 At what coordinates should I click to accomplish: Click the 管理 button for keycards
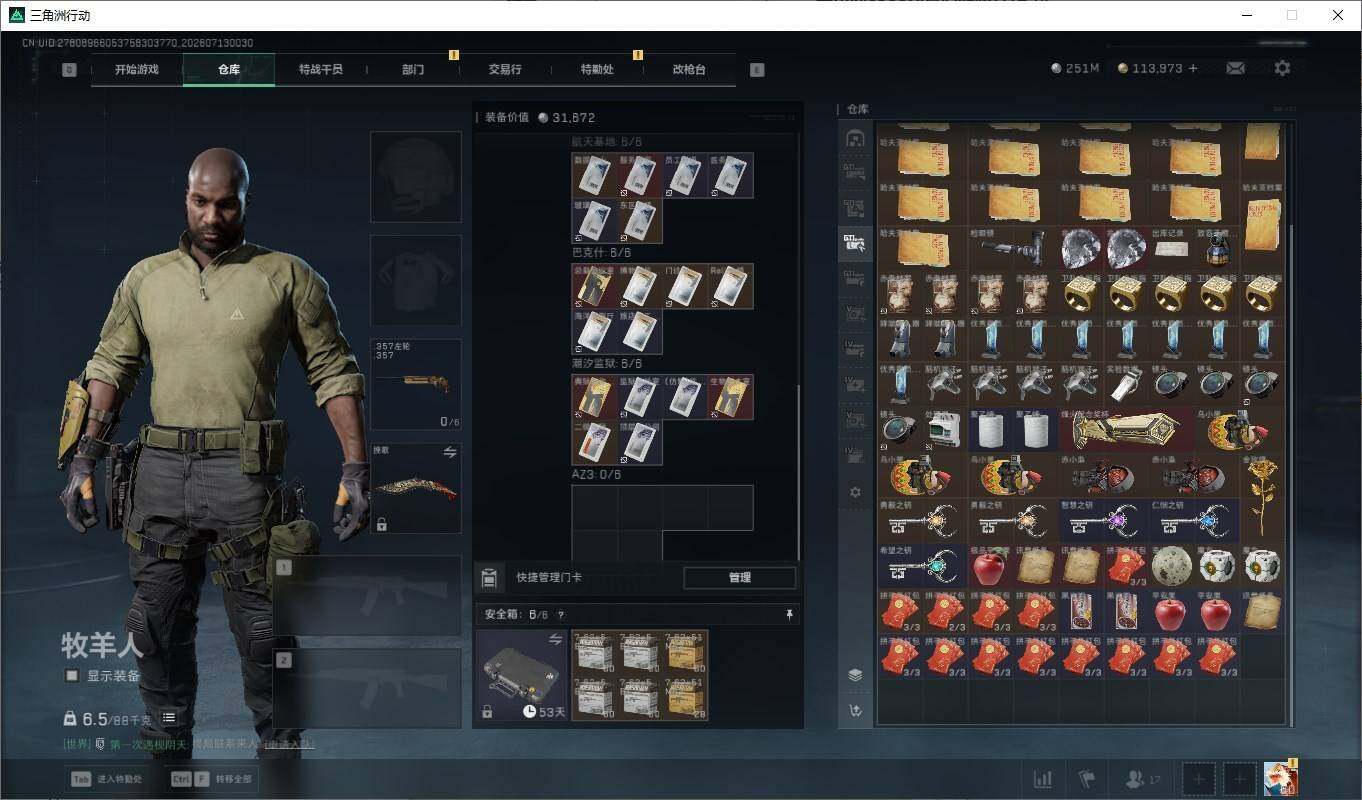pyautogui.click(x=740, y=577)
